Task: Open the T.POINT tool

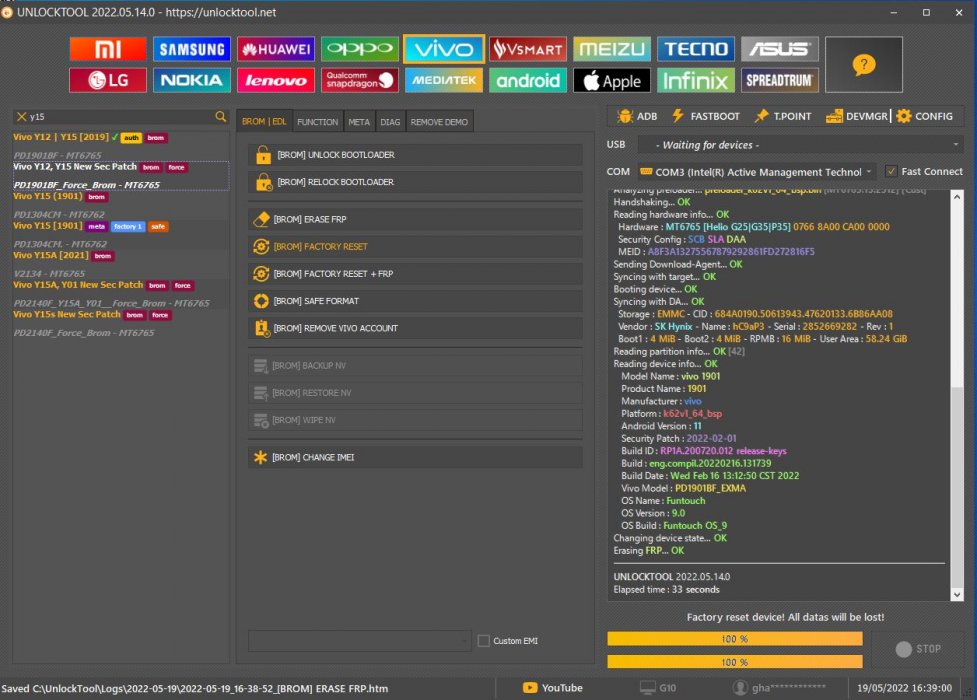Action: point(783,116)
